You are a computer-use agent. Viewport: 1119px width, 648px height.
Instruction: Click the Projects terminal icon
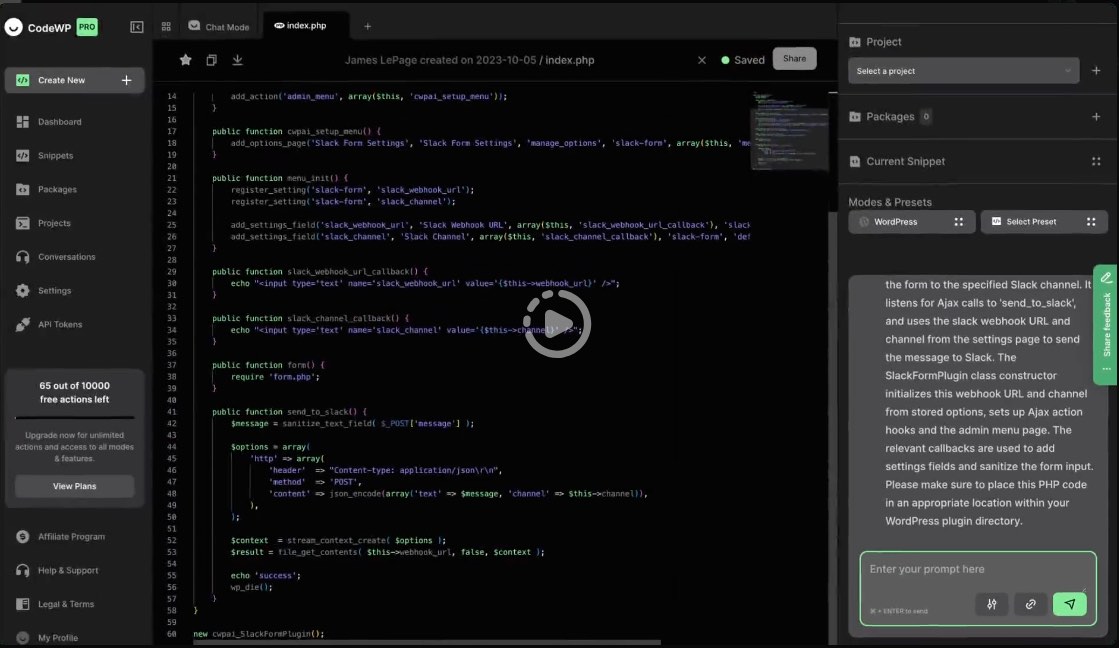coord(23,223)
